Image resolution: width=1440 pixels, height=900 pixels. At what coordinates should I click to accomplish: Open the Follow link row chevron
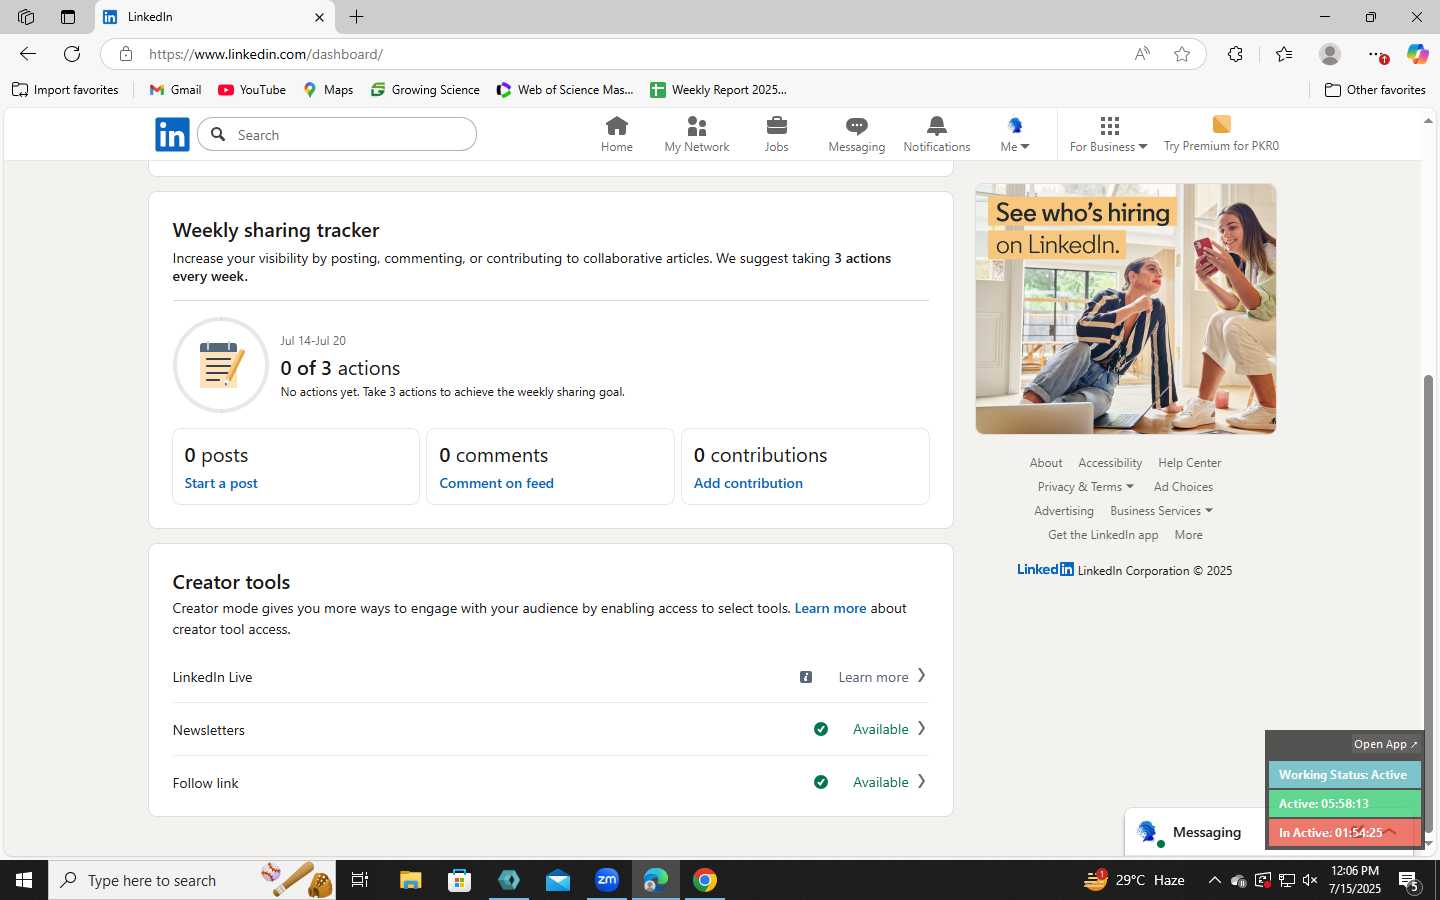click(x=921, y=782)
